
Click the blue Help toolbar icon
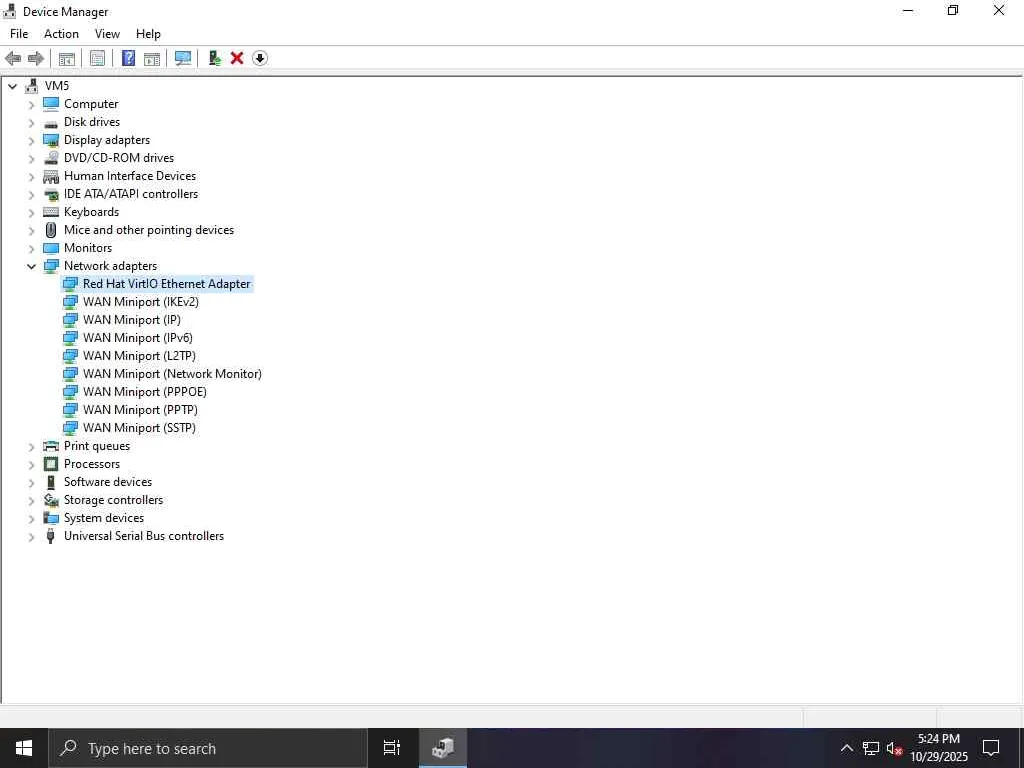point(129,58)
